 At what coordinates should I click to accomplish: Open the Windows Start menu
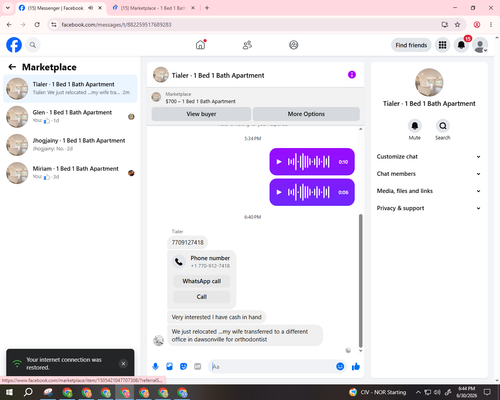(x=9, y=392)
